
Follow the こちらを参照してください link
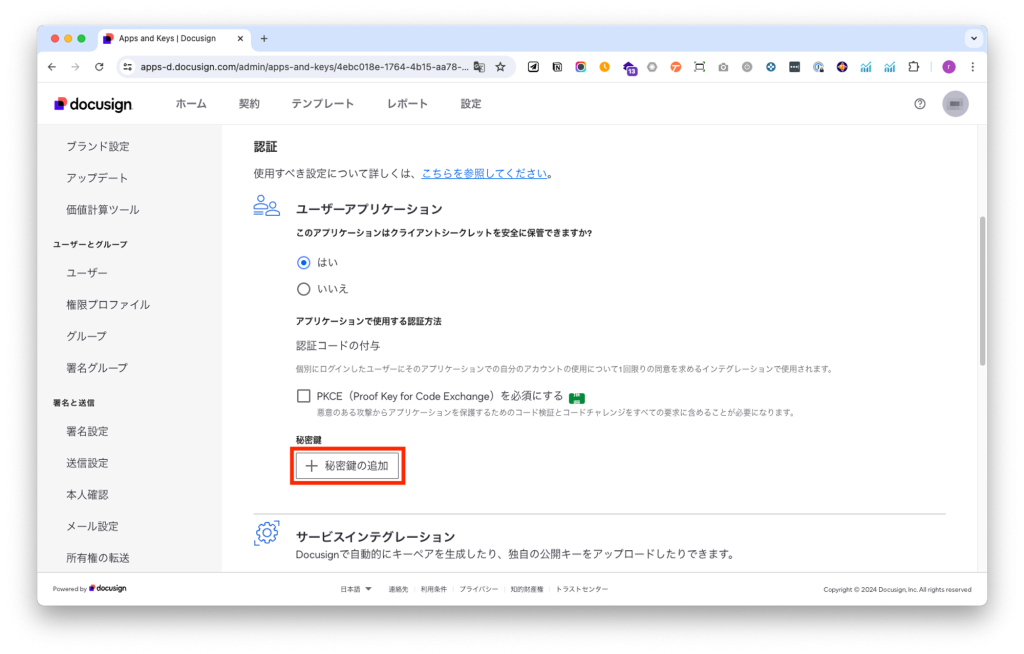coord(484,173)
